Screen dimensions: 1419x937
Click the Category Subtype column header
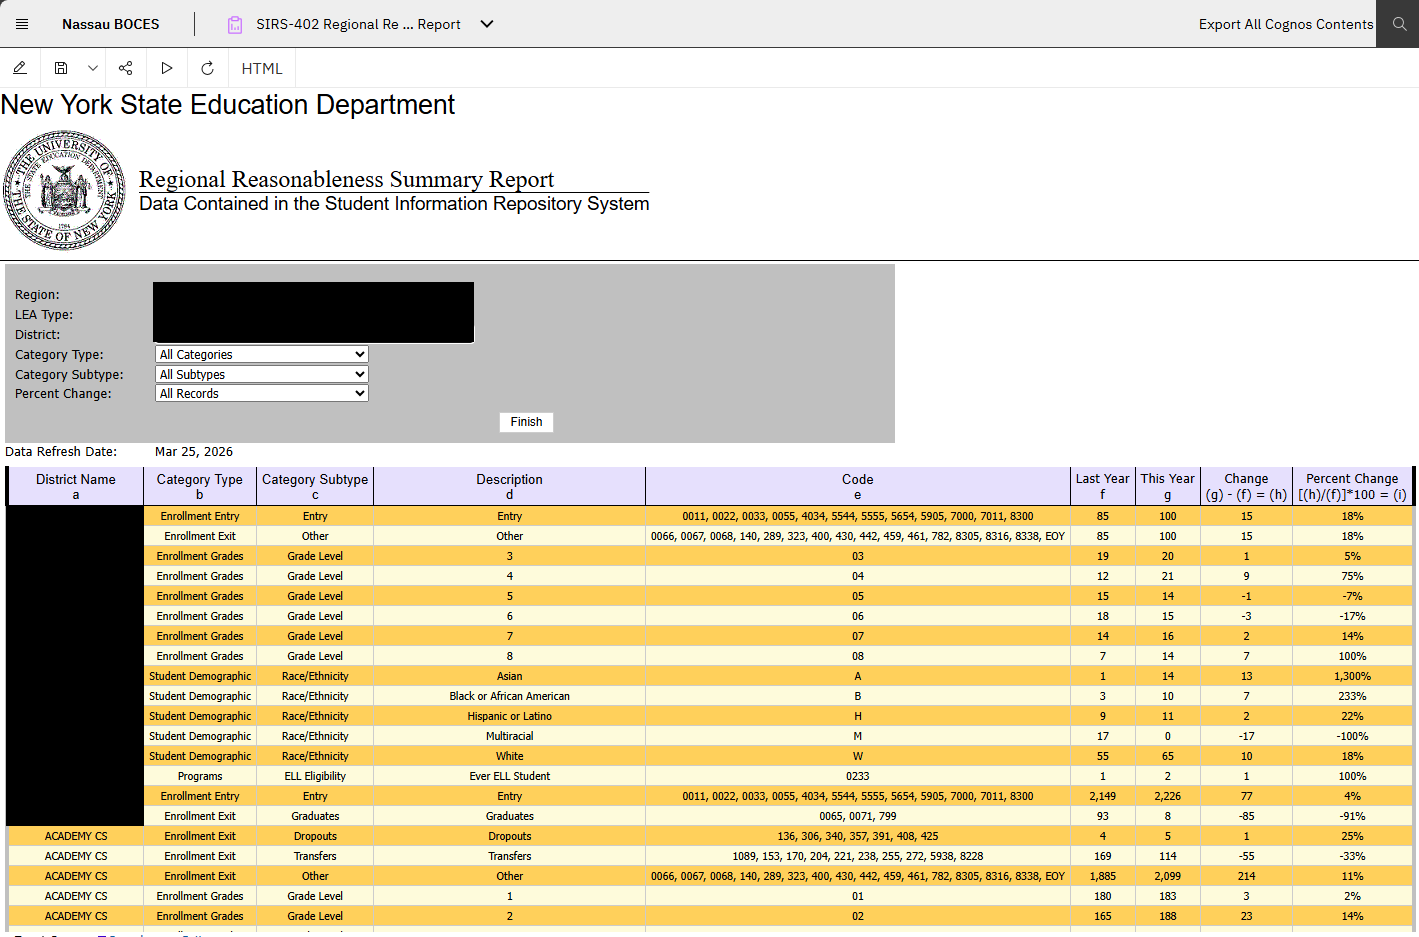(315, 486)
